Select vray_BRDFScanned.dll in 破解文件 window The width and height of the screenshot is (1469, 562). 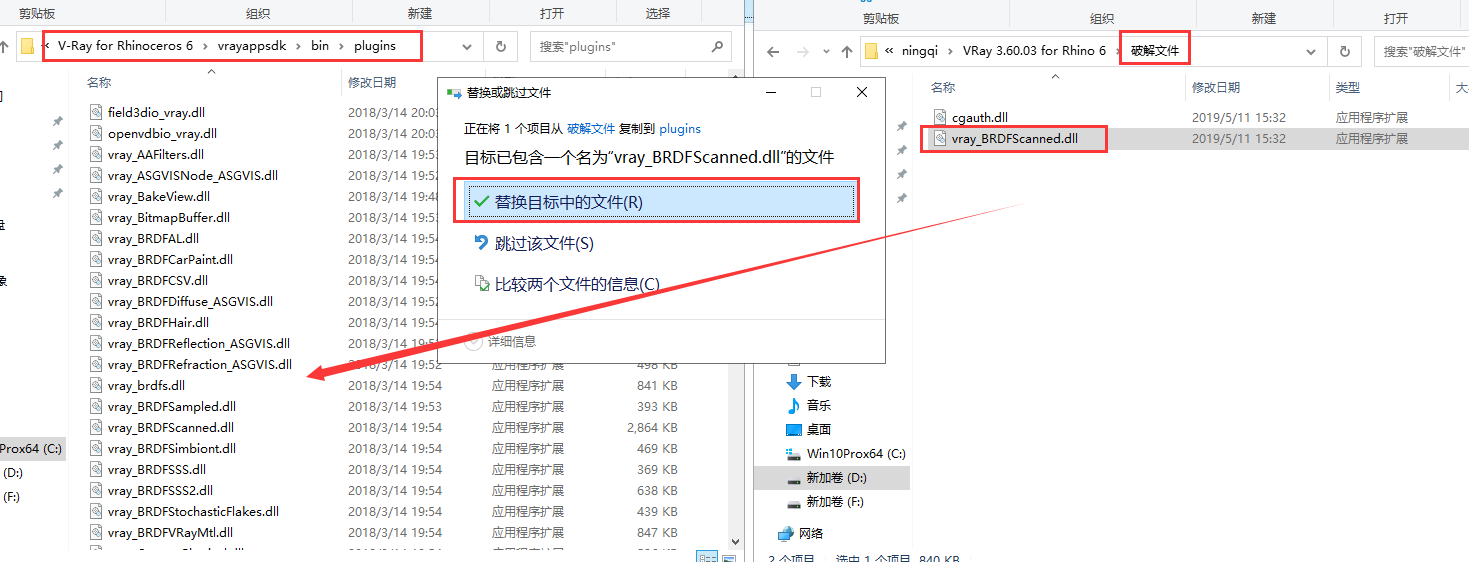point(1014,139)
